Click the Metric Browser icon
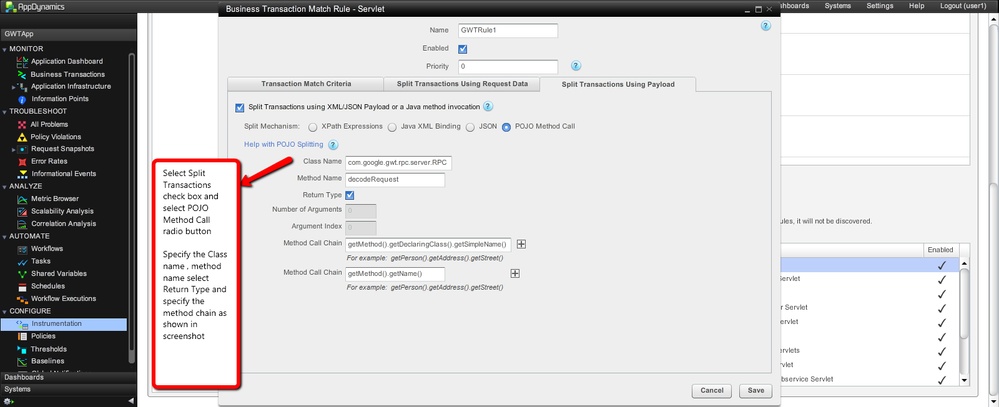 pos(22,199)
